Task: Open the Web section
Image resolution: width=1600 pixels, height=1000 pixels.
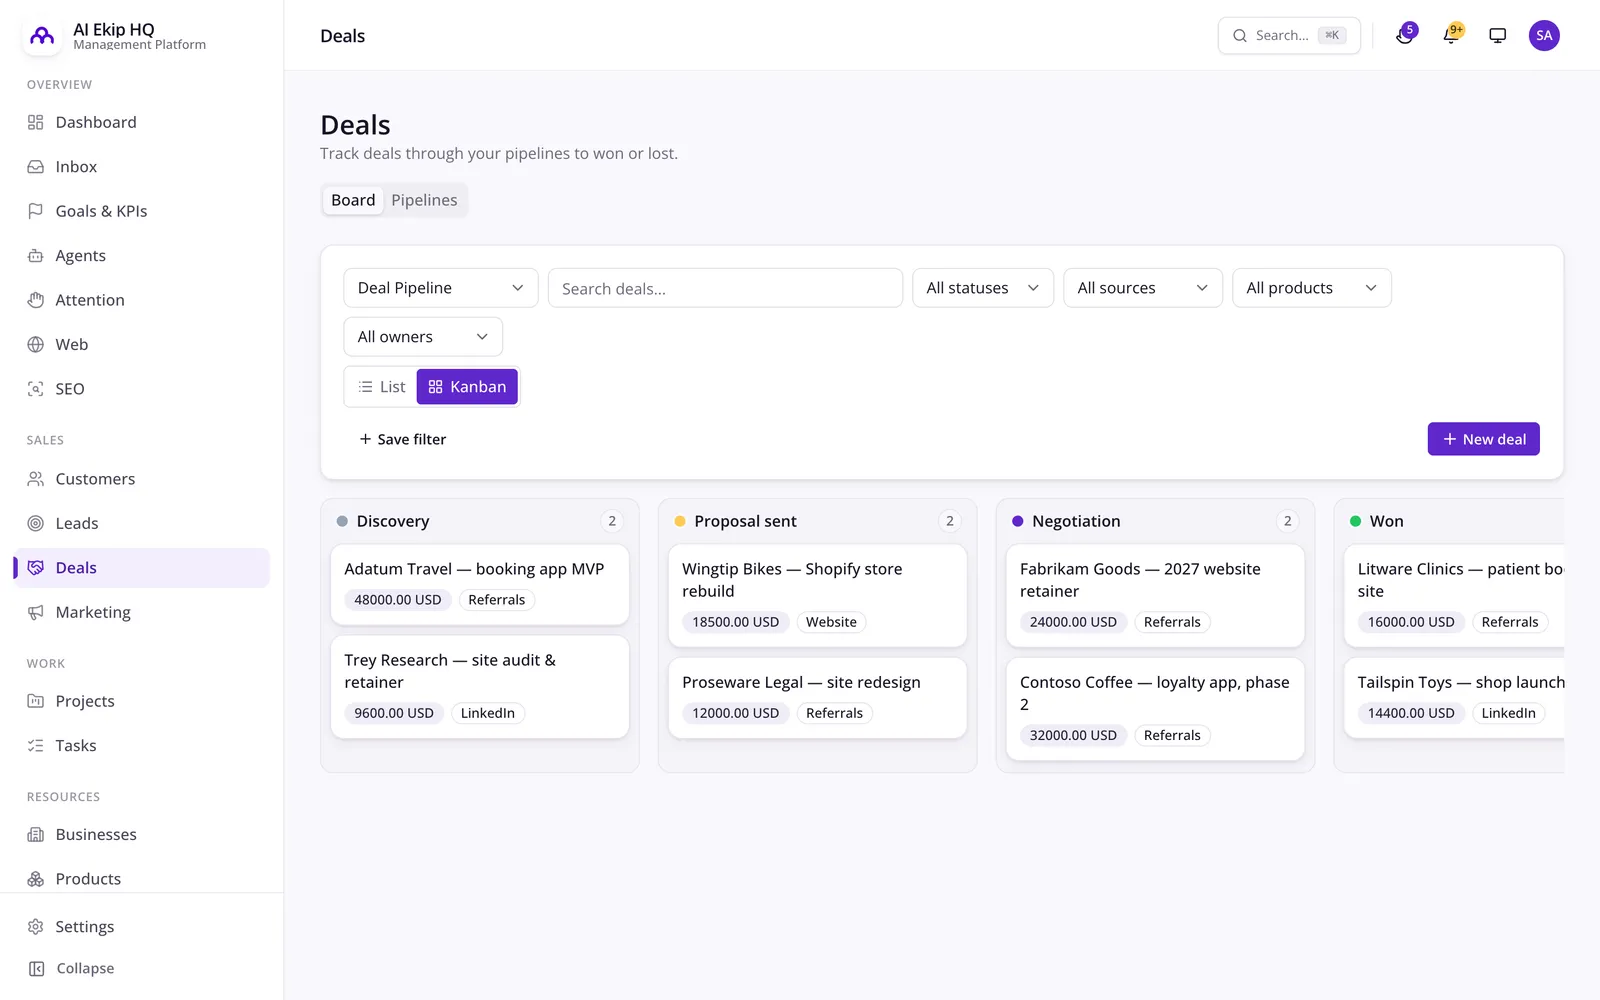Action: (x=142, y=345)
